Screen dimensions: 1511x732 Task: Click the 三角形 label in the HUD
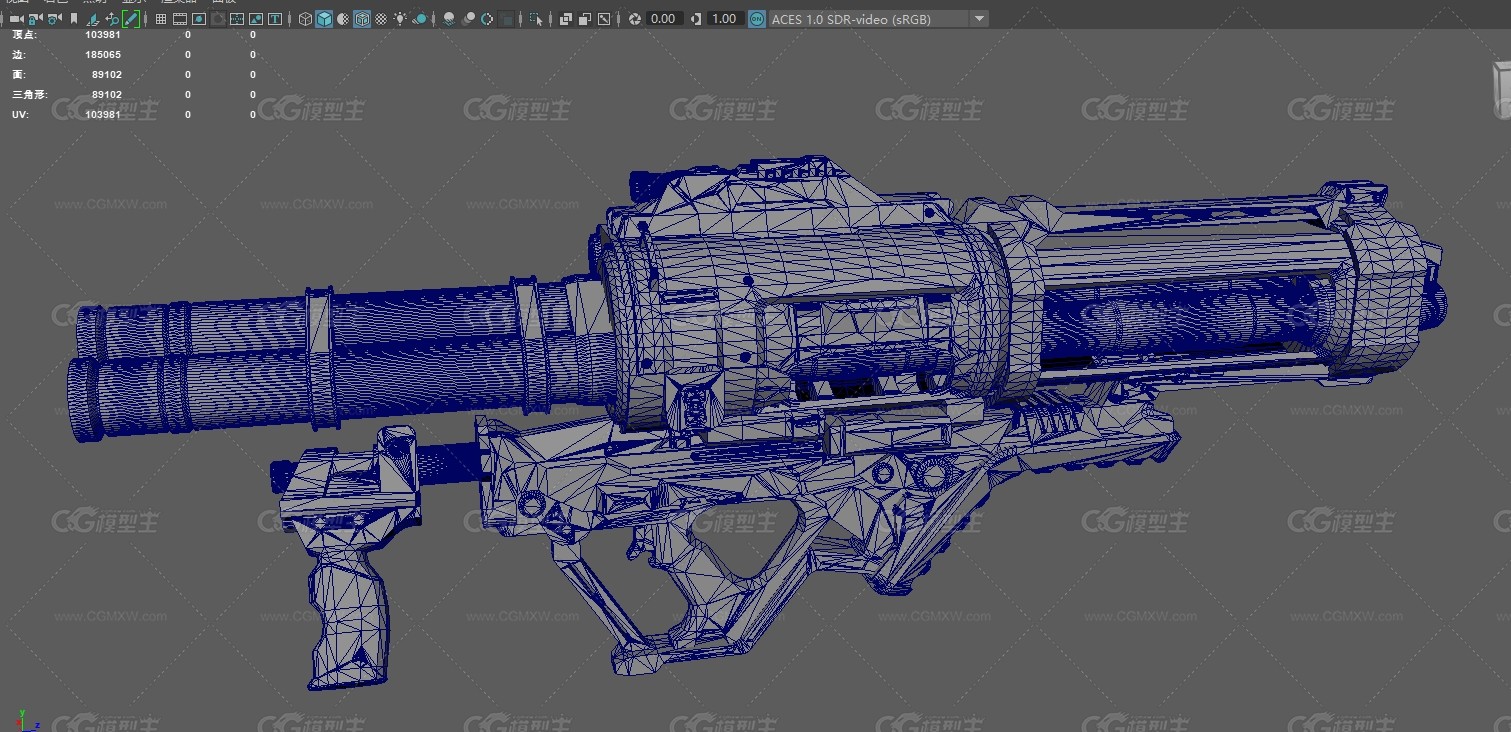[x=29, y=95]
